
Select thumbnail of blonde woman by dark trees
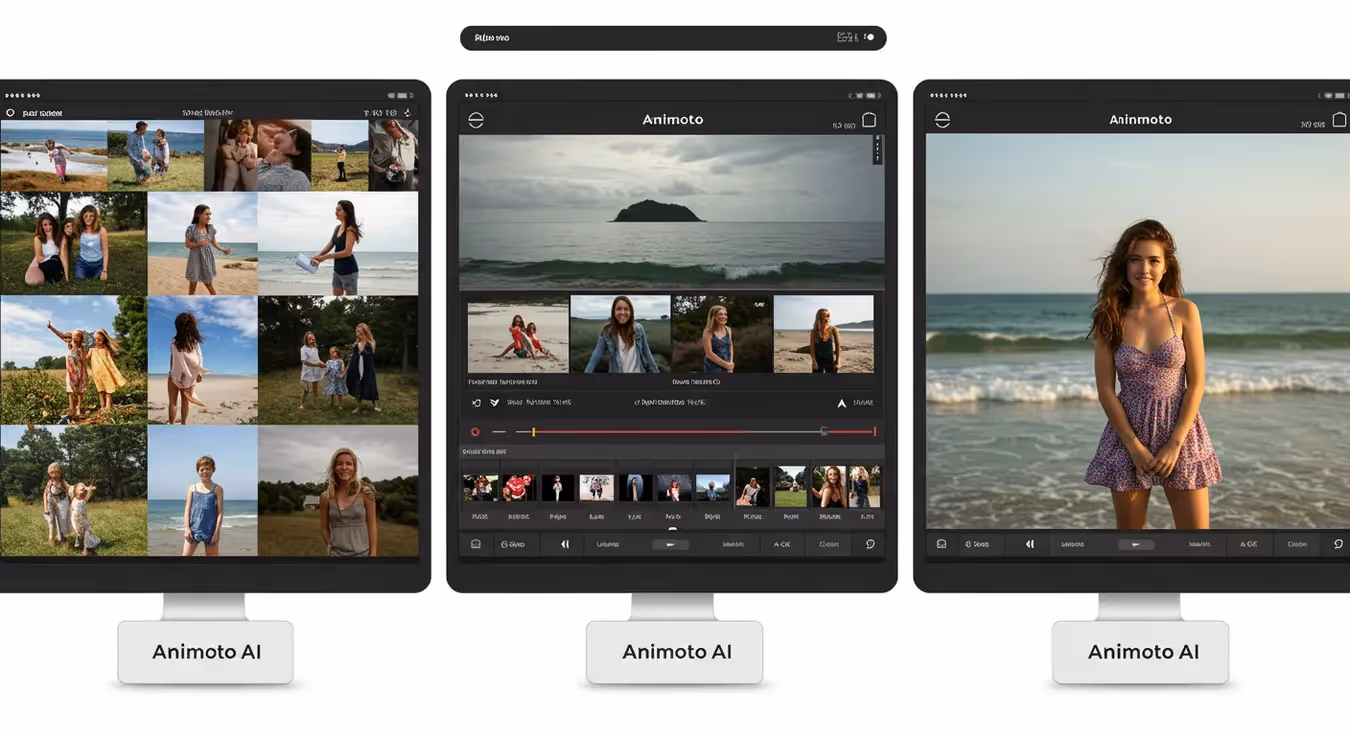722,334
